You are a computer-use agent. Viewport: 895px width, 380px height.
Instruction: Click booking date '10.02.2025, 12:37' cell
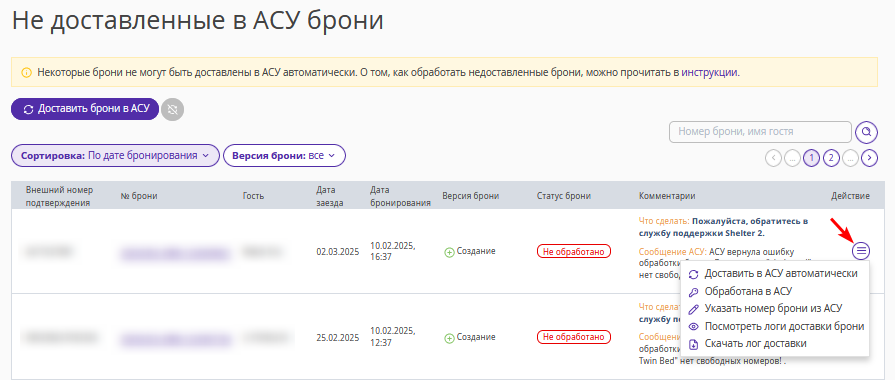(392, 337)
